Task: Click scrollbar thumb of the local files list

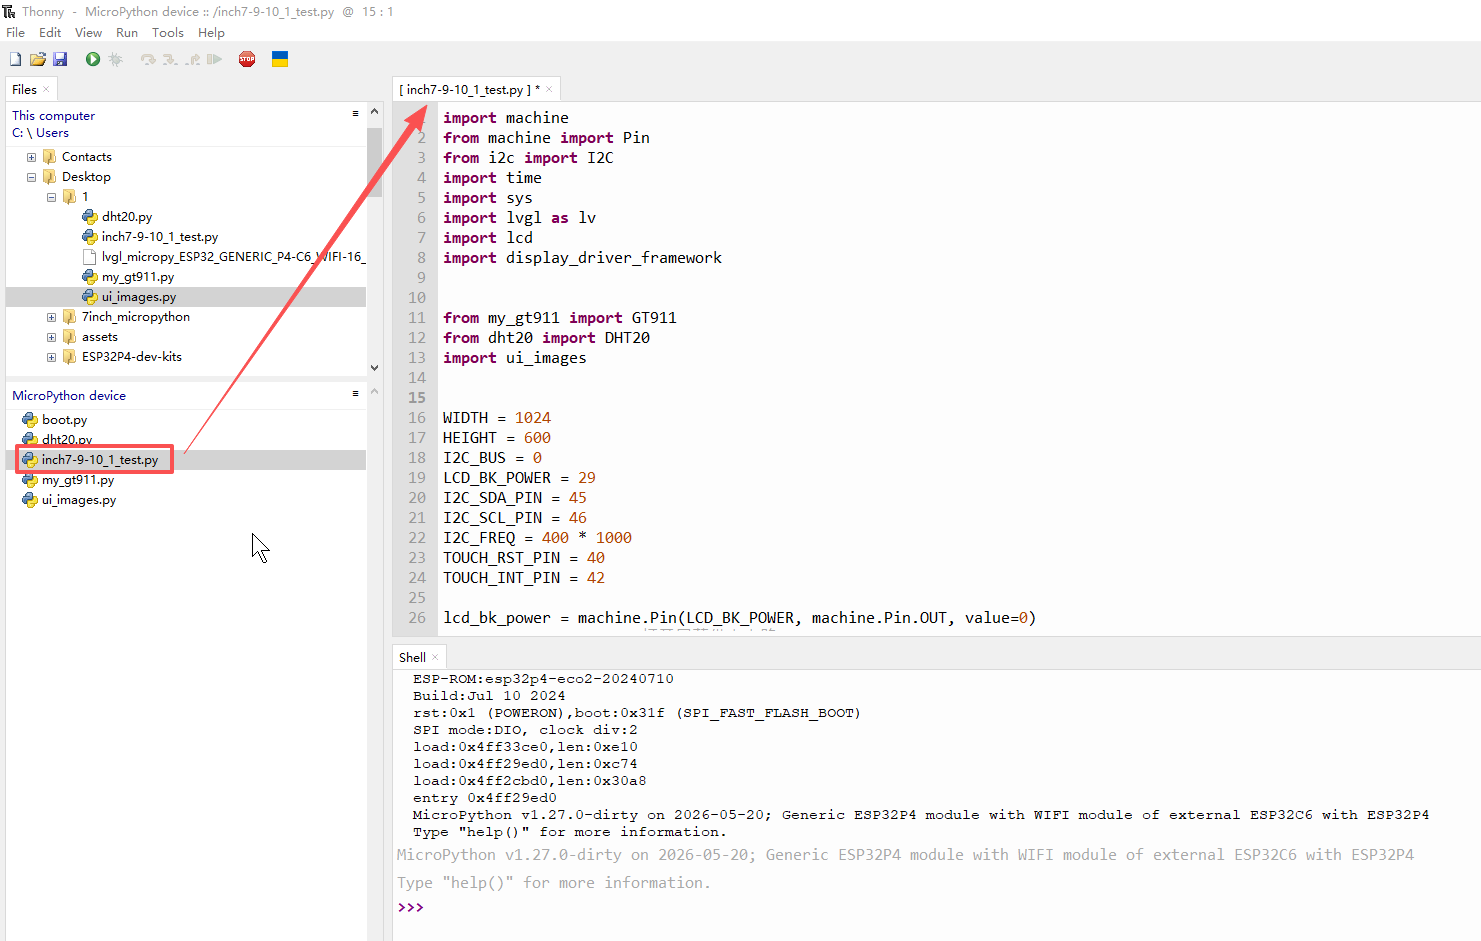Action: tap(374, 160)
